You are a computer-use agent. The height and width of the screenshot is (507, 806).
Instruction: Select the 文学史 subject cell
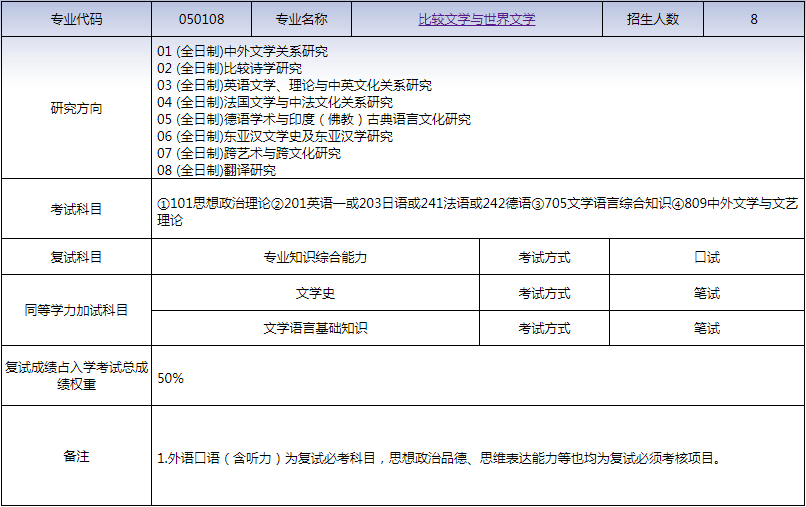(x=315, y=293)
